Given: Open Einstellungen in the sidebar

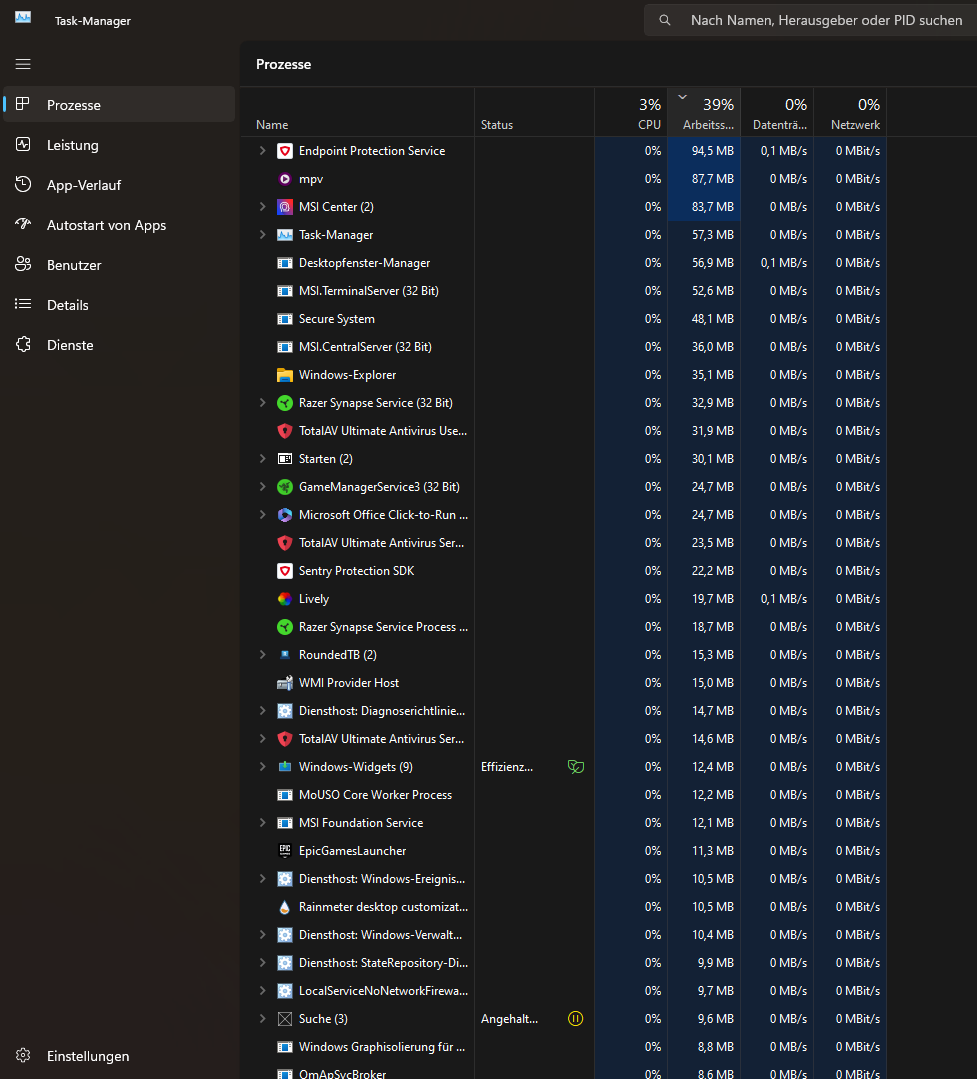Looking at the screenshot, I should [x=119, y=1056].
